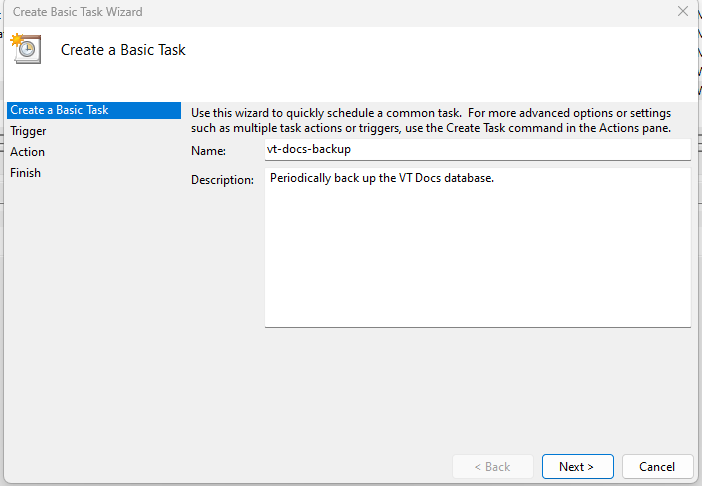Screen dimensions: 702x486
Task: Click the Description: label
Action: pyautogui.click(x=222, y=180)
